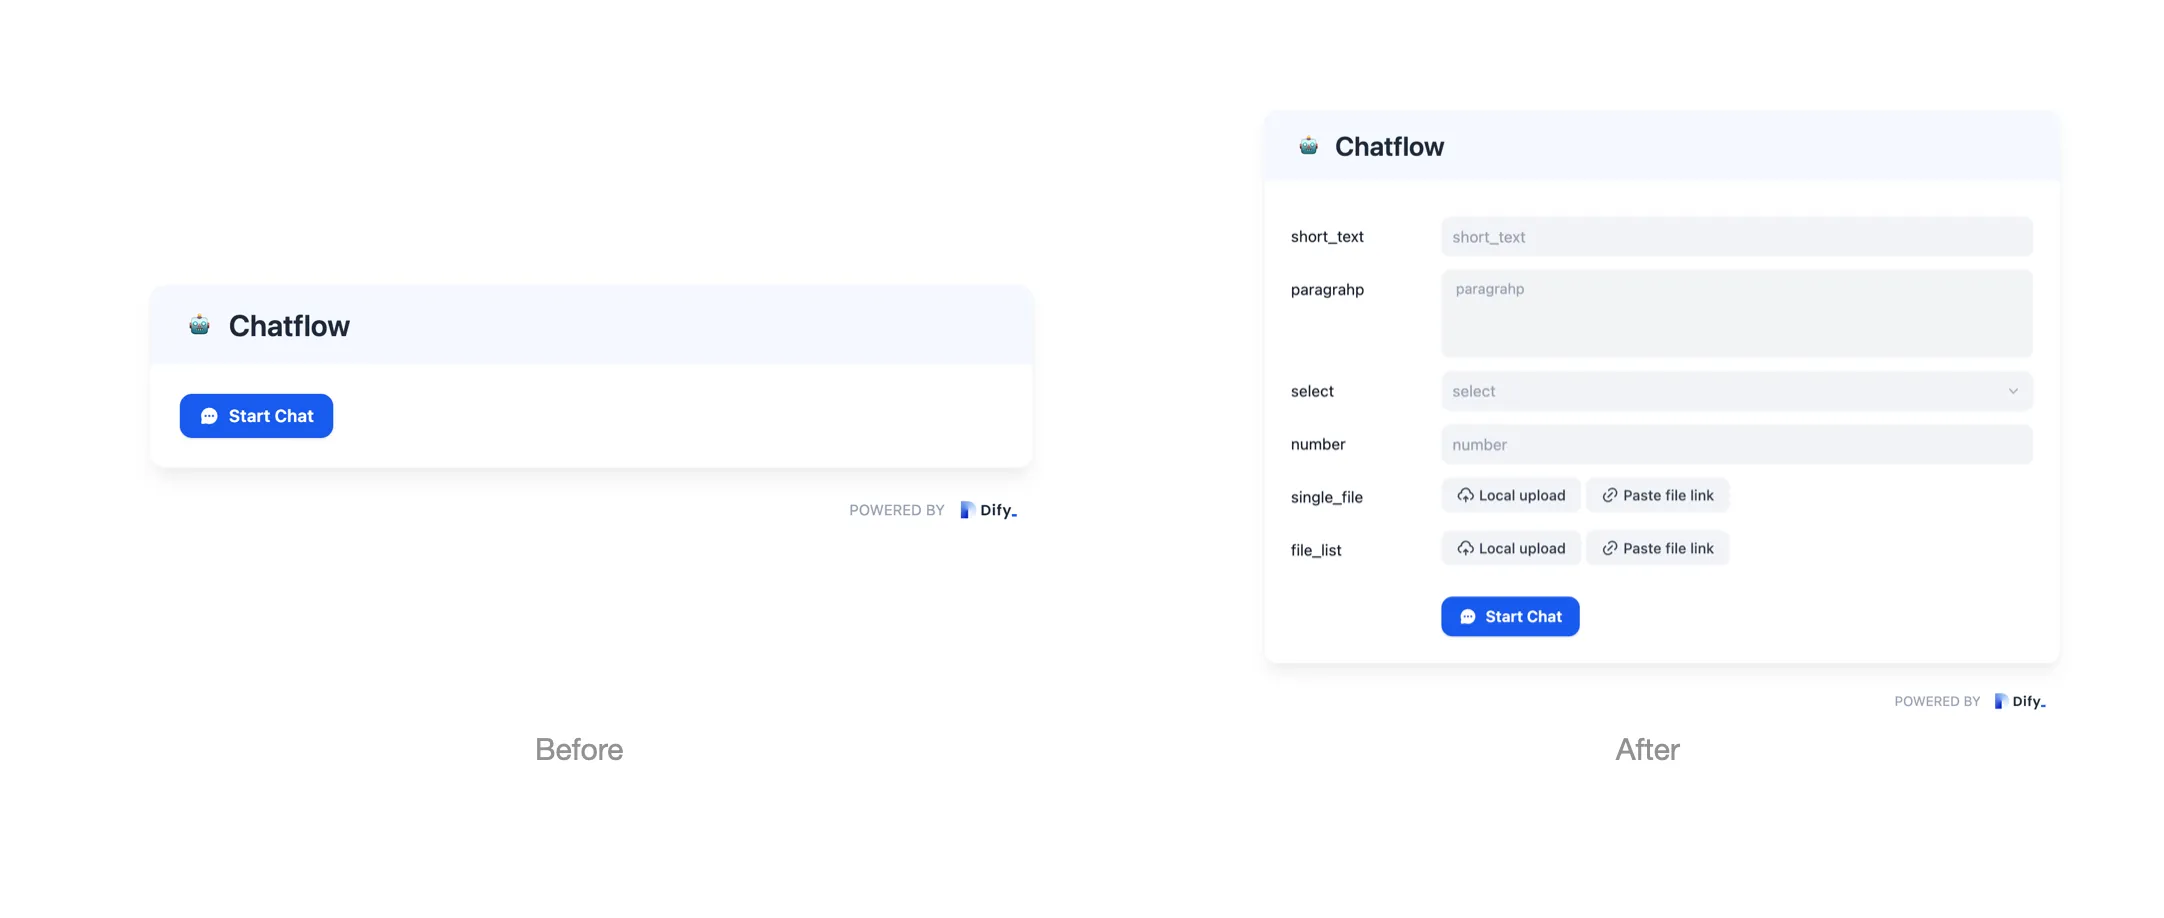Click link icon in single_file row
The height and width of the screenshot is (918, 2164).
tap(1610, 495)
